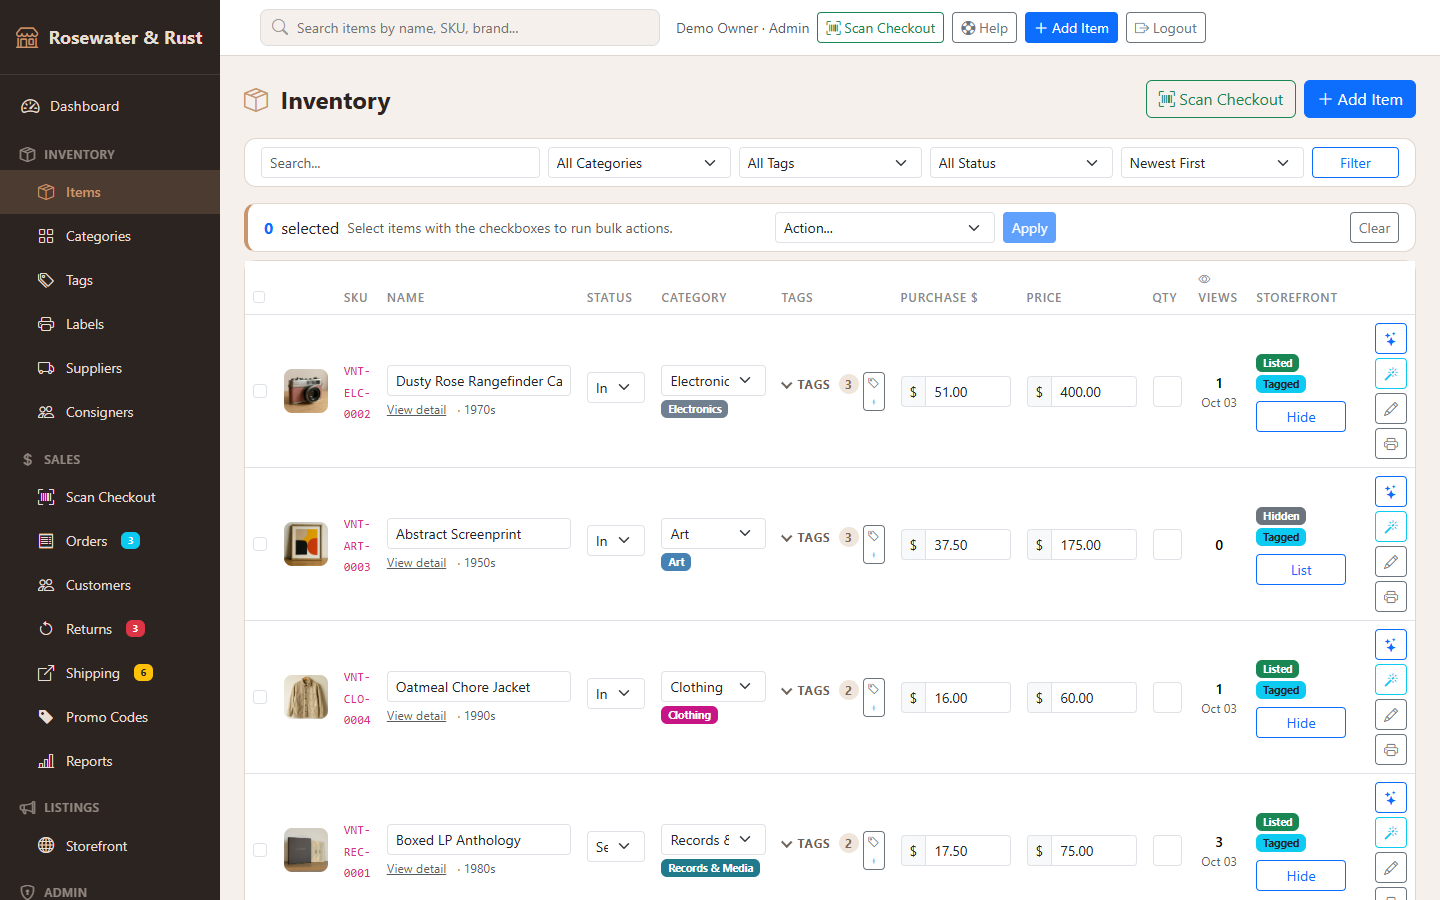Click List for Abstract Screenprint
Viewport: 1440px width, 900px height.
pos(1301,570)
